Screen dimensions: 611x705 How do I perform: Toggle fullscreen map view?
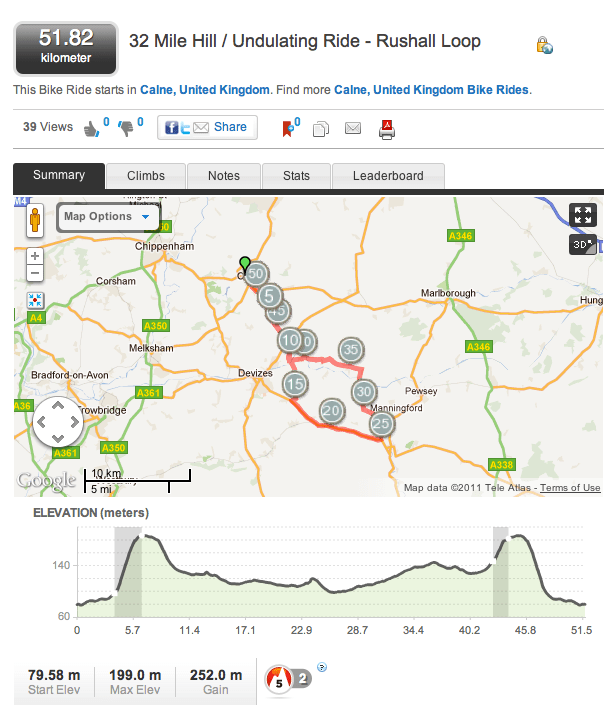click(x=582, y=215)
